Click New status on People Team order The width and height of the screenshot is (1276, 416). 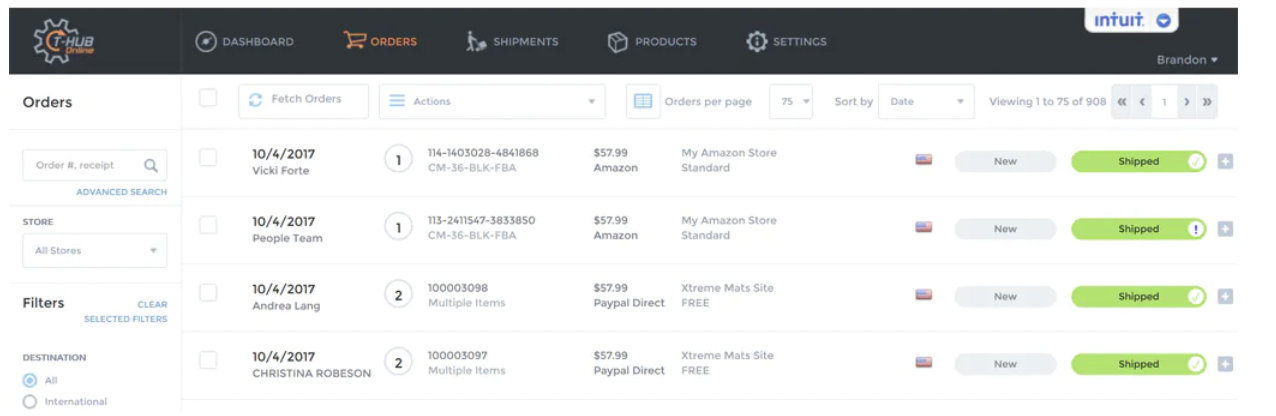1005,229
